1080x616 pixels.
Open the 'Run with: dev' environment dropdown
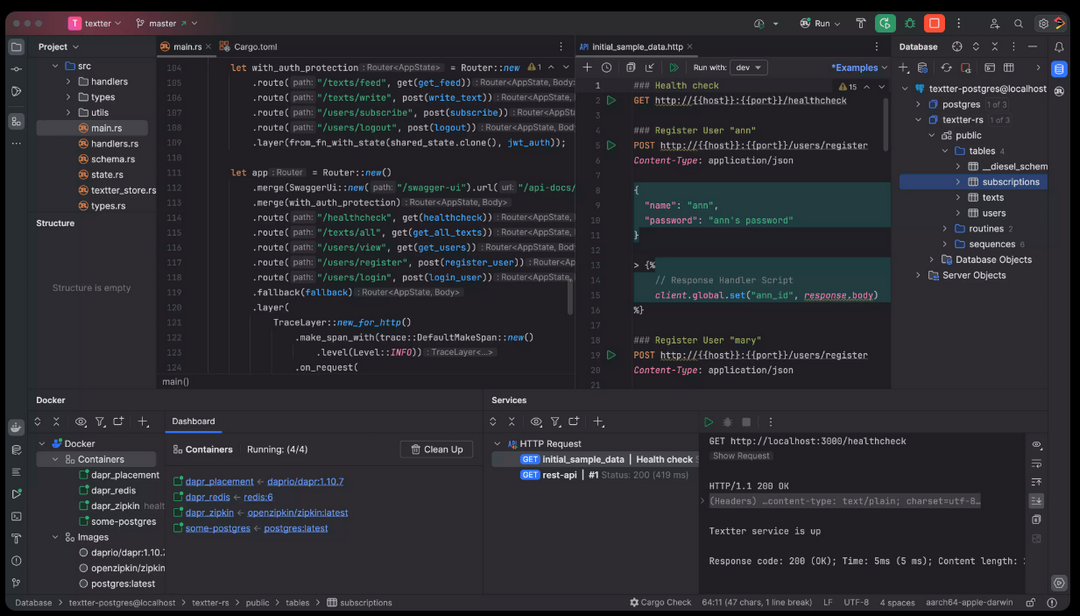point(747,68)
